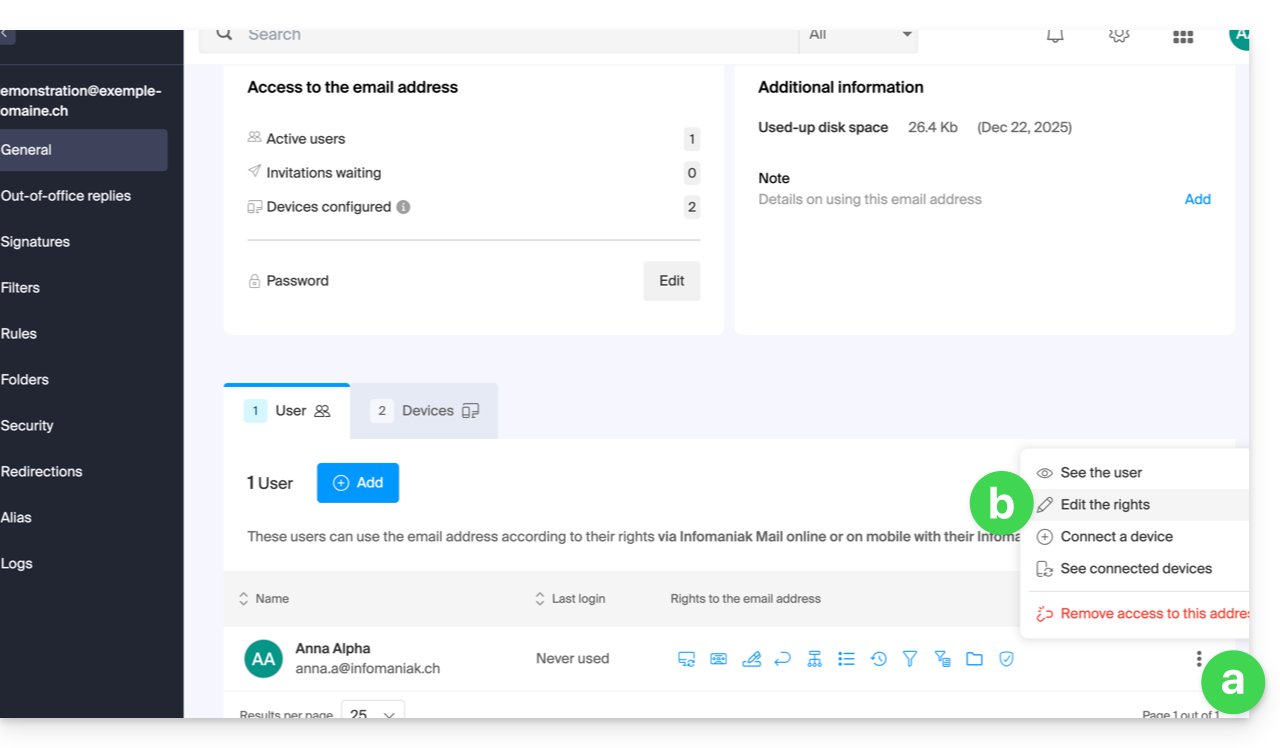Choose Connect a device in the menu

1116,537
